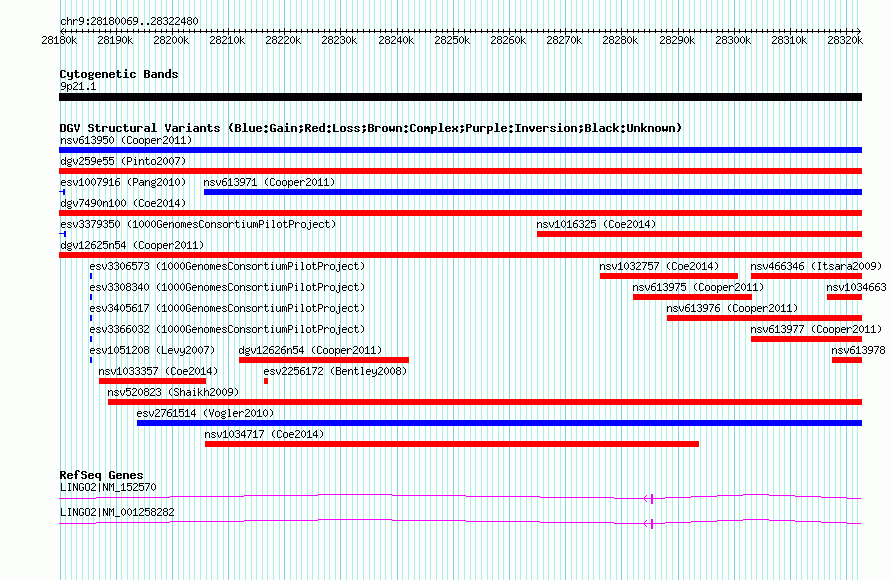Select nsv1033357 (Coe2014) label
Screen dimensions: 890x580
(158, 371)
